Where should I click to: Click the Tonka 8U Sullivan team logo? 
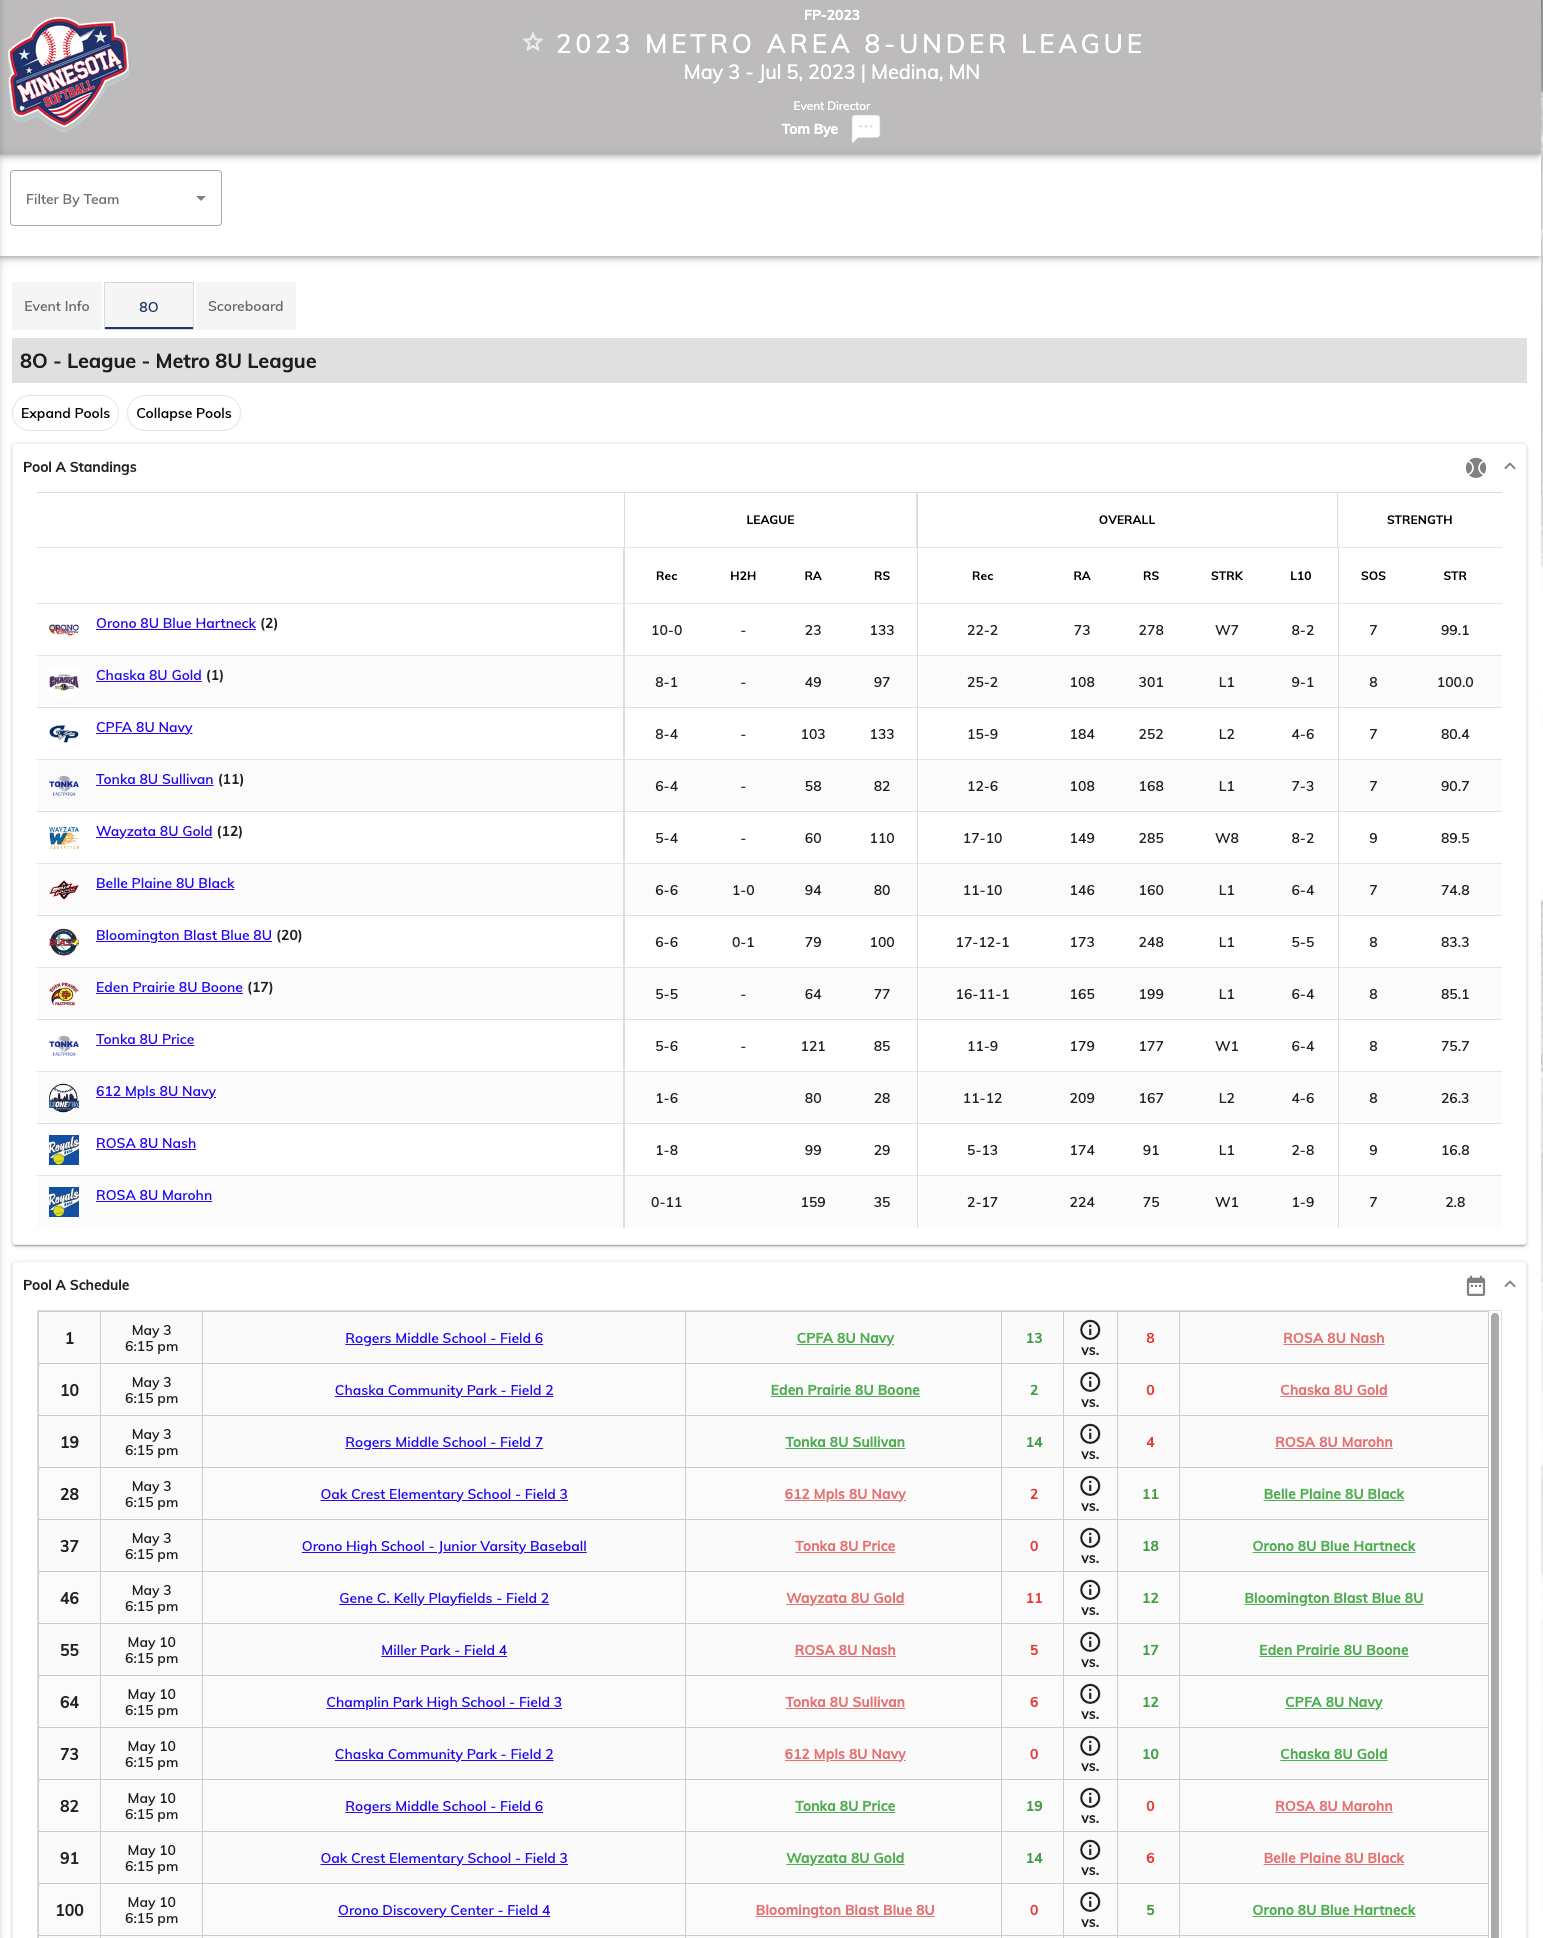point(64,785)
